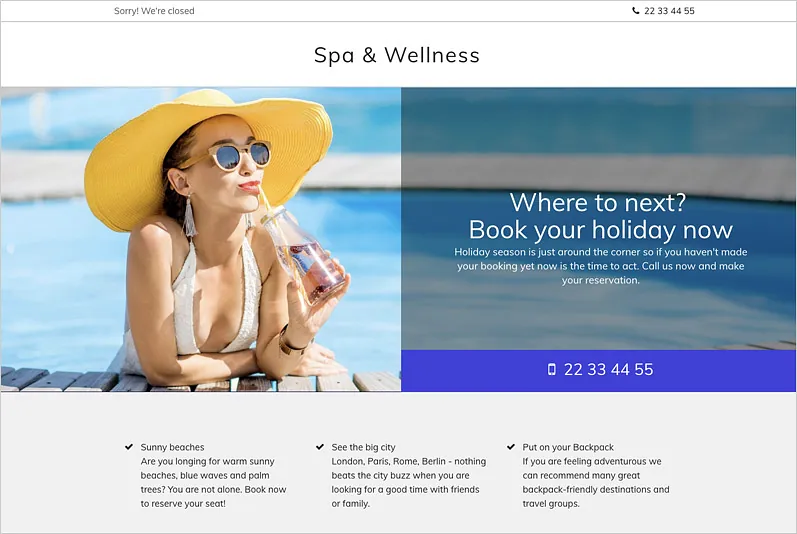
Task: Click the blue 22 33 44 55 call button
Action: pos(598,370)
